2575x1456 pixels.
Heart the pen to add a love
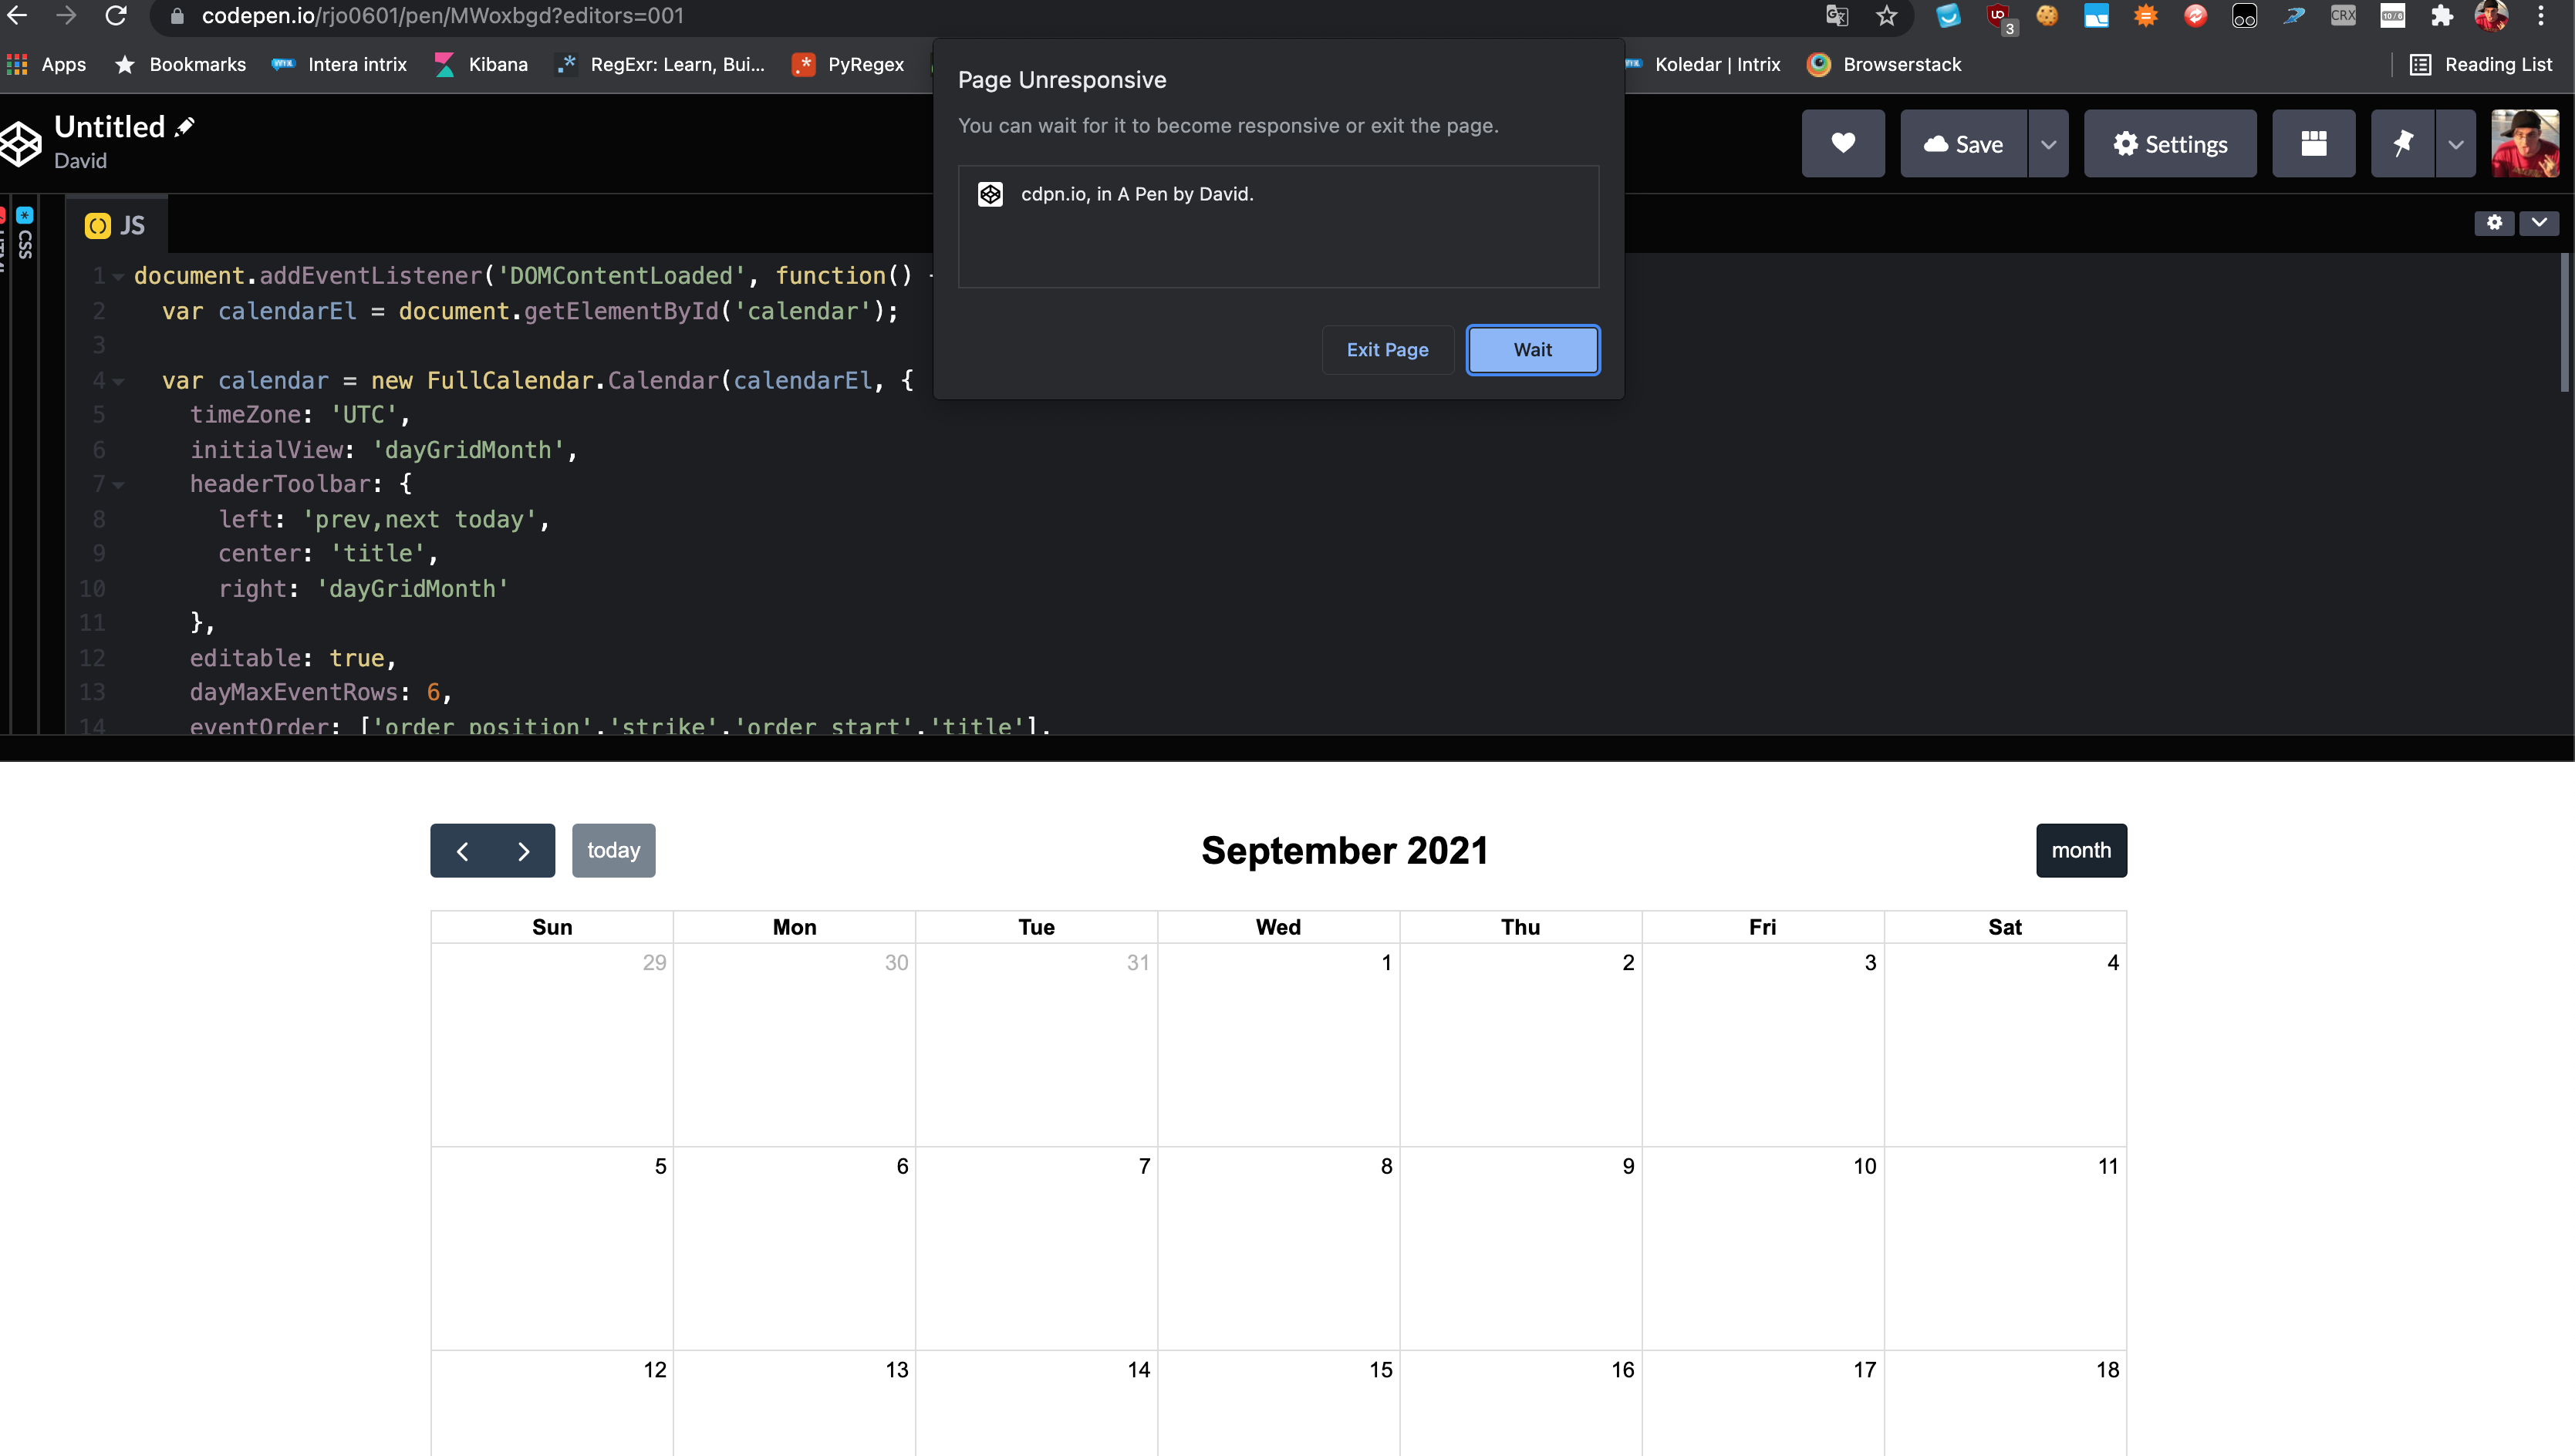click(x=1843, y=143)
